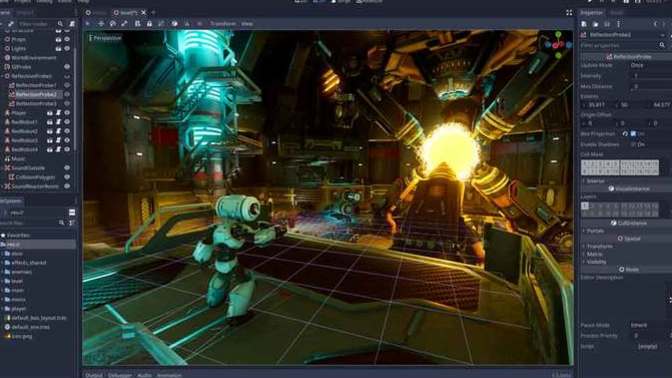Switch to the Inspector dock tab
672x378 pixels.
tap(592, 13)
